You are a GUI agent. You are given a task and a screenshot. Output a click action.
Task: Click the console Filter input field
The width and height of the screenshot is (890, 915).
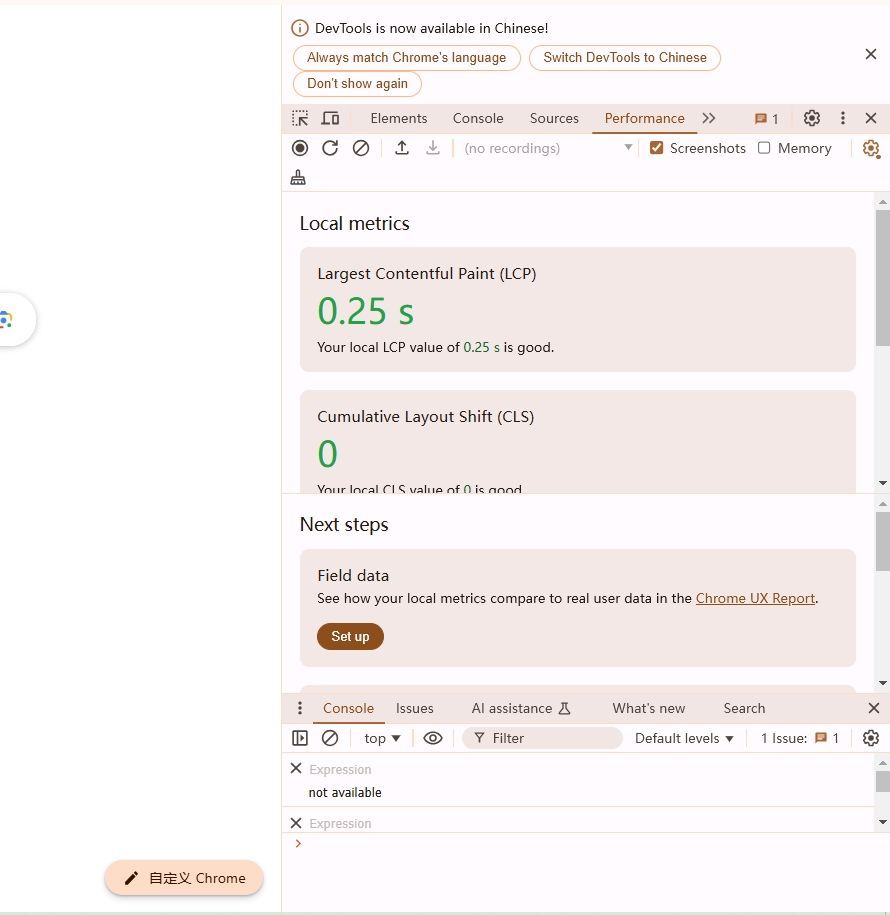[x=542, y=738]
